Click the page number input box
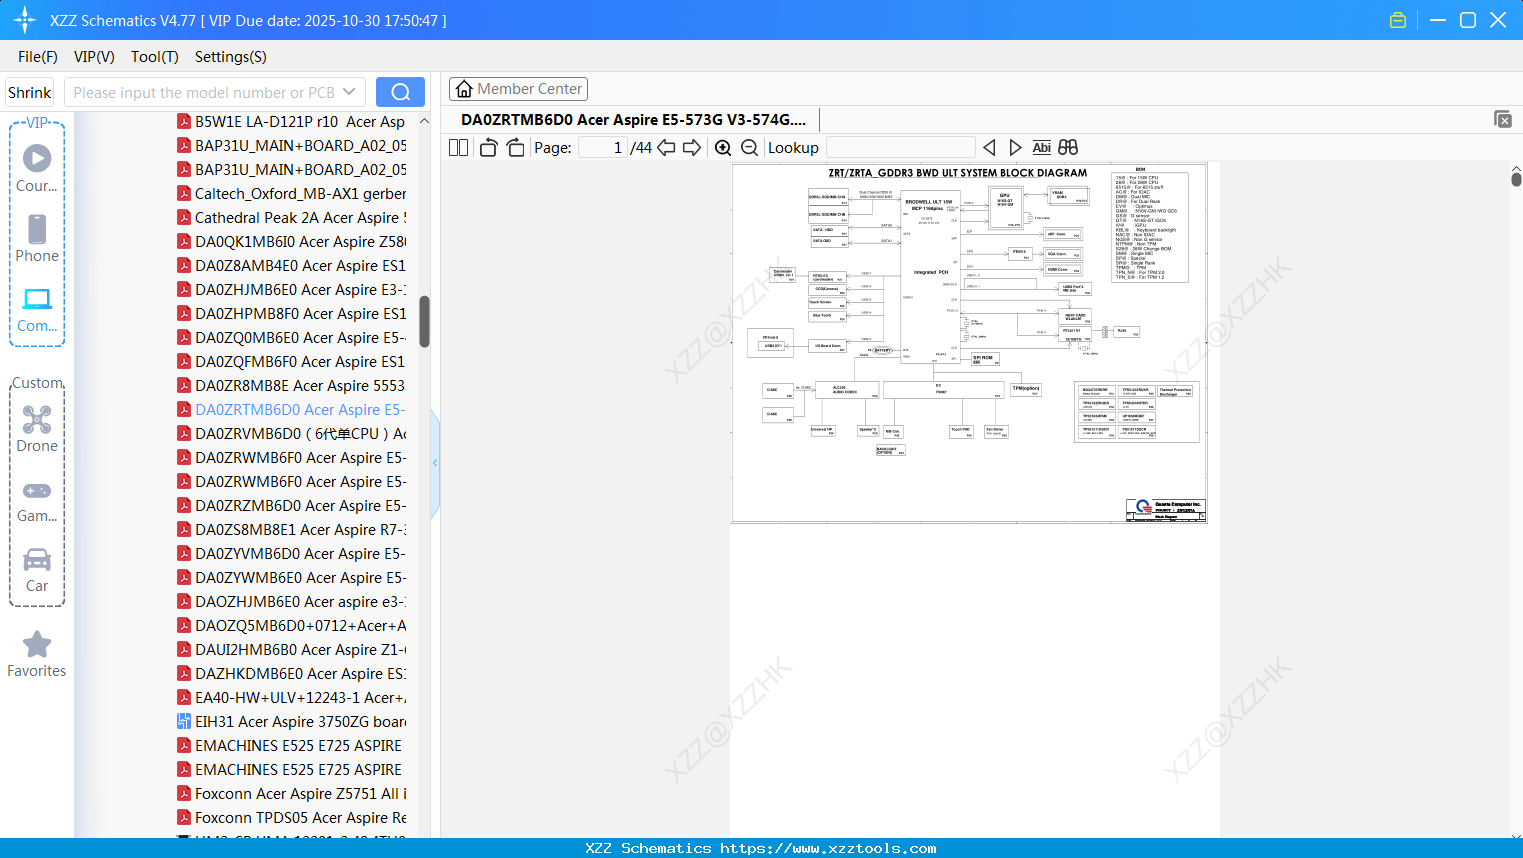Image resolution: width=1523 pixels, height=858 pixels. tap(602, 148)
